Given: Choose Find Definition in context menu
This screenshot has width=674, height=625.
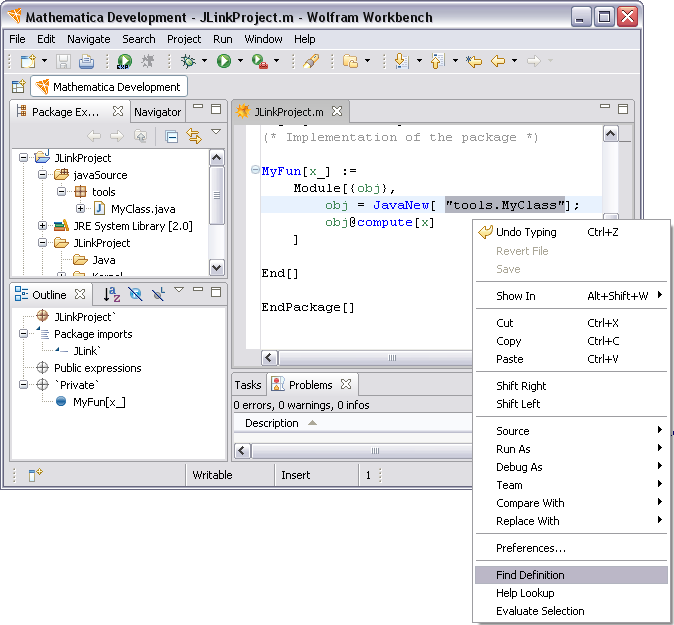Looking at the screenshot, I should pyautogui.click(x=571, y=575).
